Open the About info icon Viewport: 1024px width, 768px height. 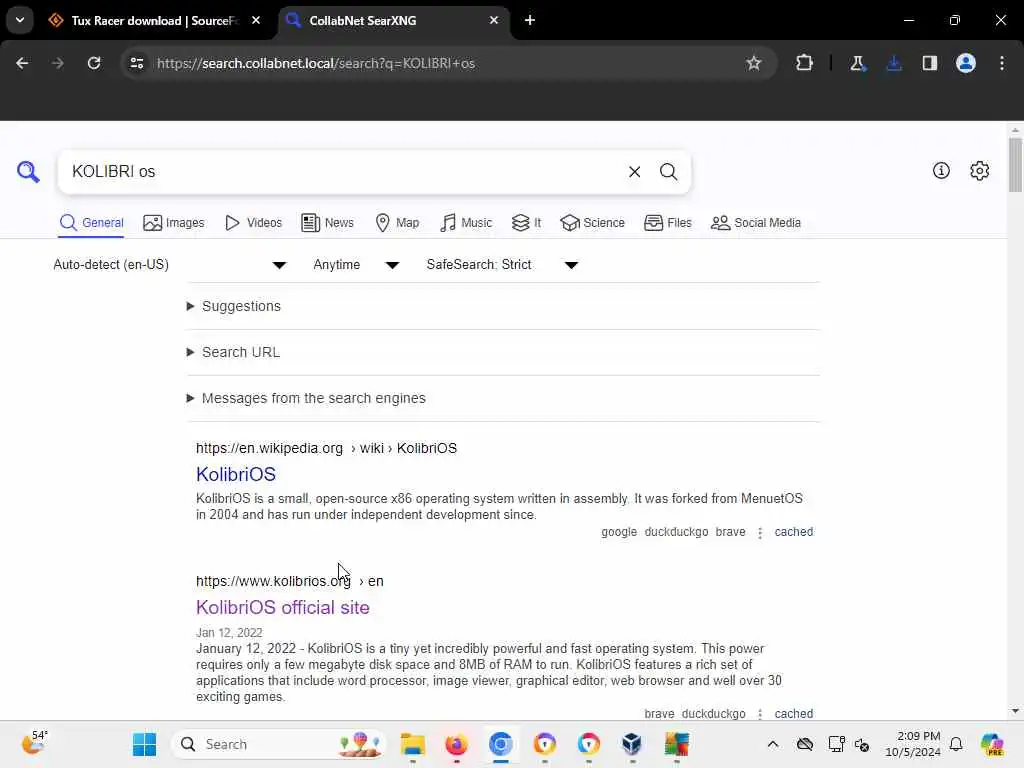tap(941, 170)
